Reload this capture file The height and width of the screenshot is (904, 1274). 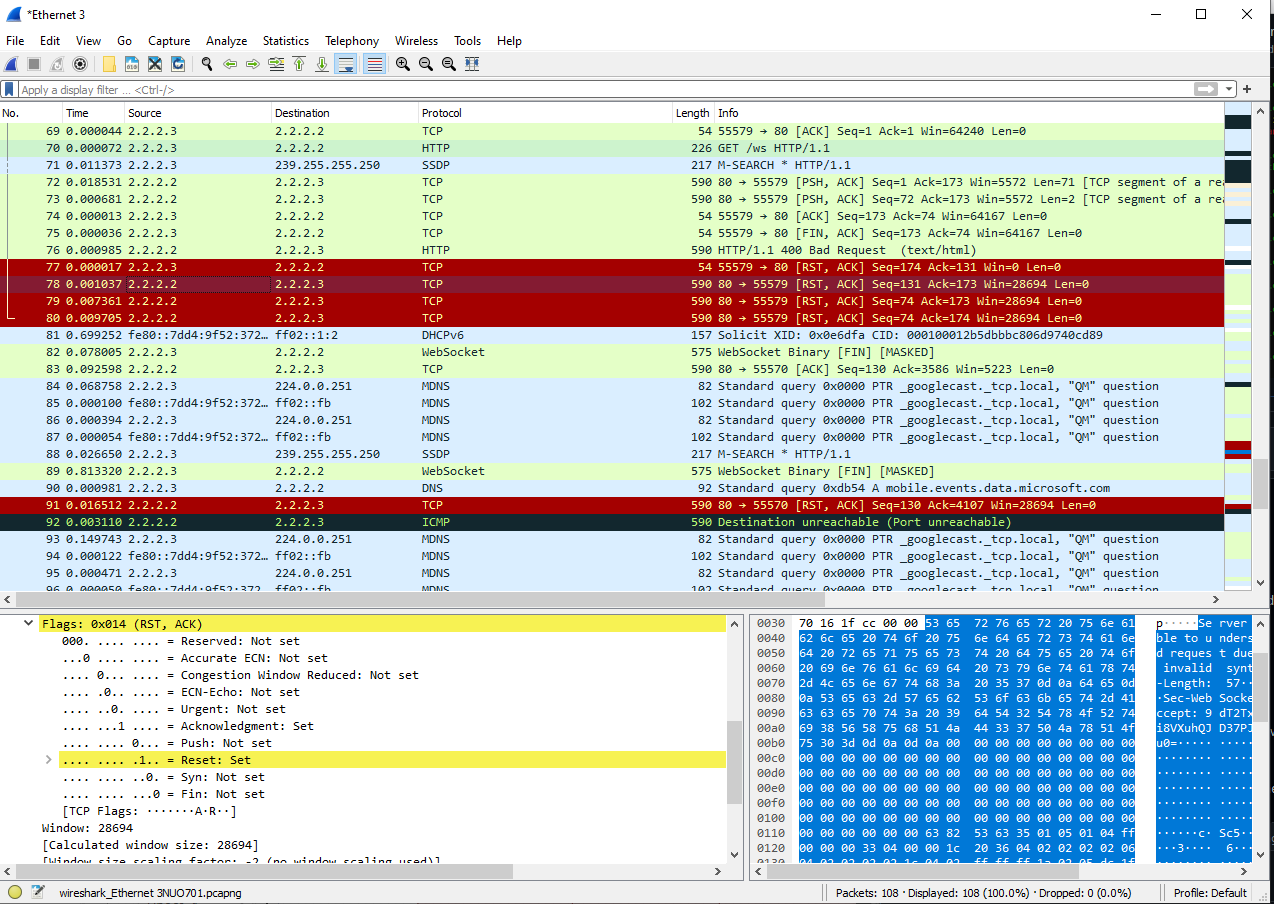pos(177,64)
